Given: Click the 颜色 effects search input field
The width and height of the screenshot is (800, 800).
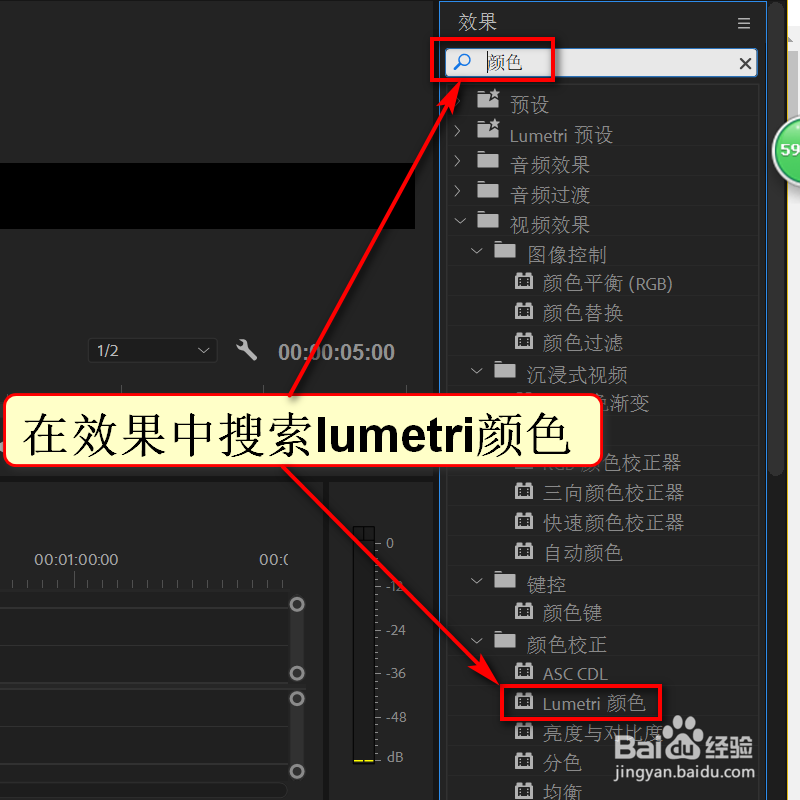Looking at the screenshot, I should coord(601,63).
